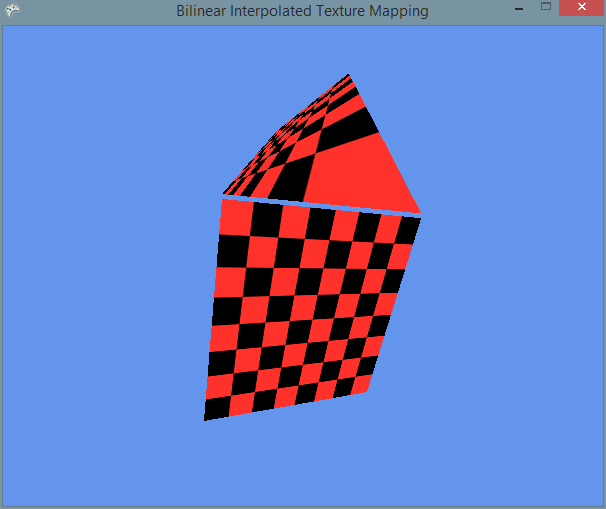Maximize the texture mapping window
Viewport: 606px width, 509px height.
(546, 9)
